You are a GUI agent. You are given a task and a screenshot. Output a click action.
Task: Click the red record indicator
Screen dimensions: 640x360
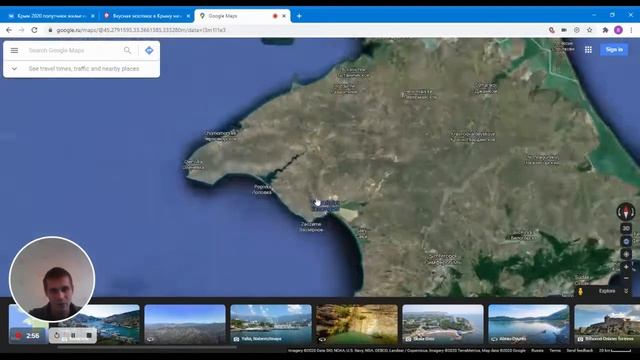(x=18, y=336)
